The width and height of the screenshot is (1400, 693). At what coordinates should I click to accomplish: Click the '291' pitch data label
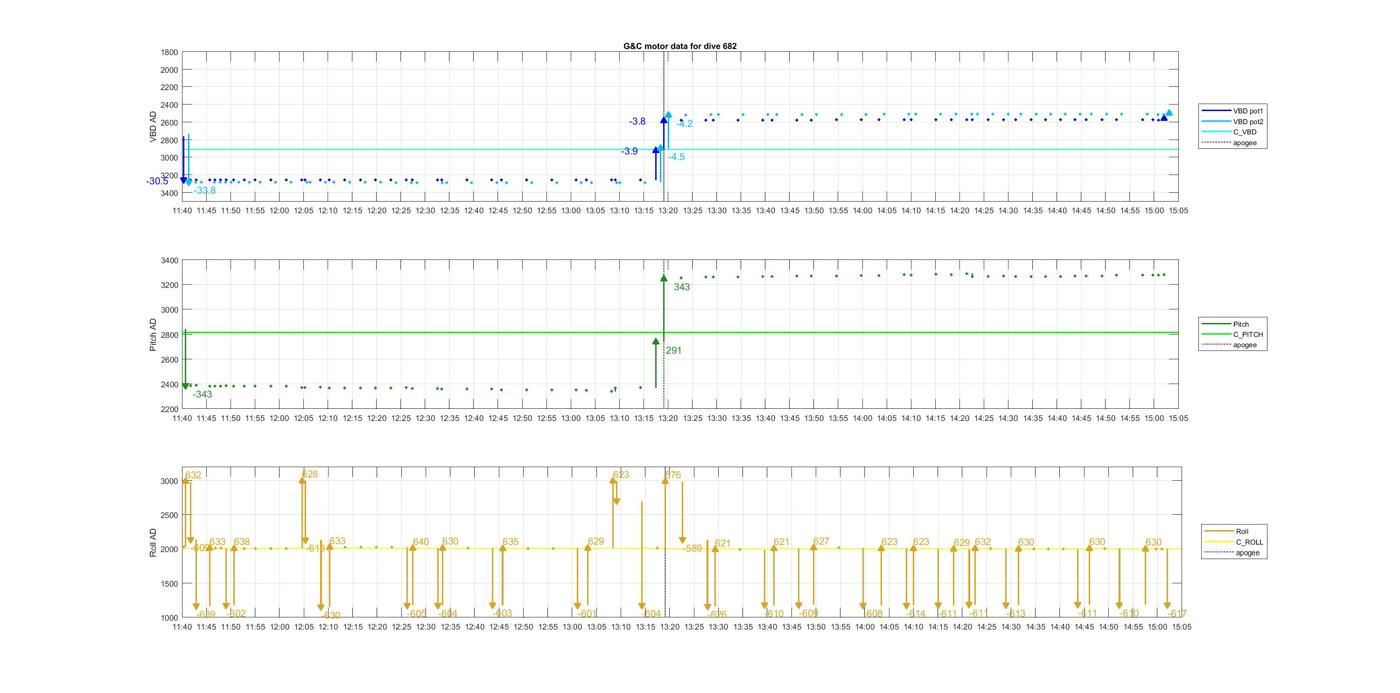(x=674, y=351)
